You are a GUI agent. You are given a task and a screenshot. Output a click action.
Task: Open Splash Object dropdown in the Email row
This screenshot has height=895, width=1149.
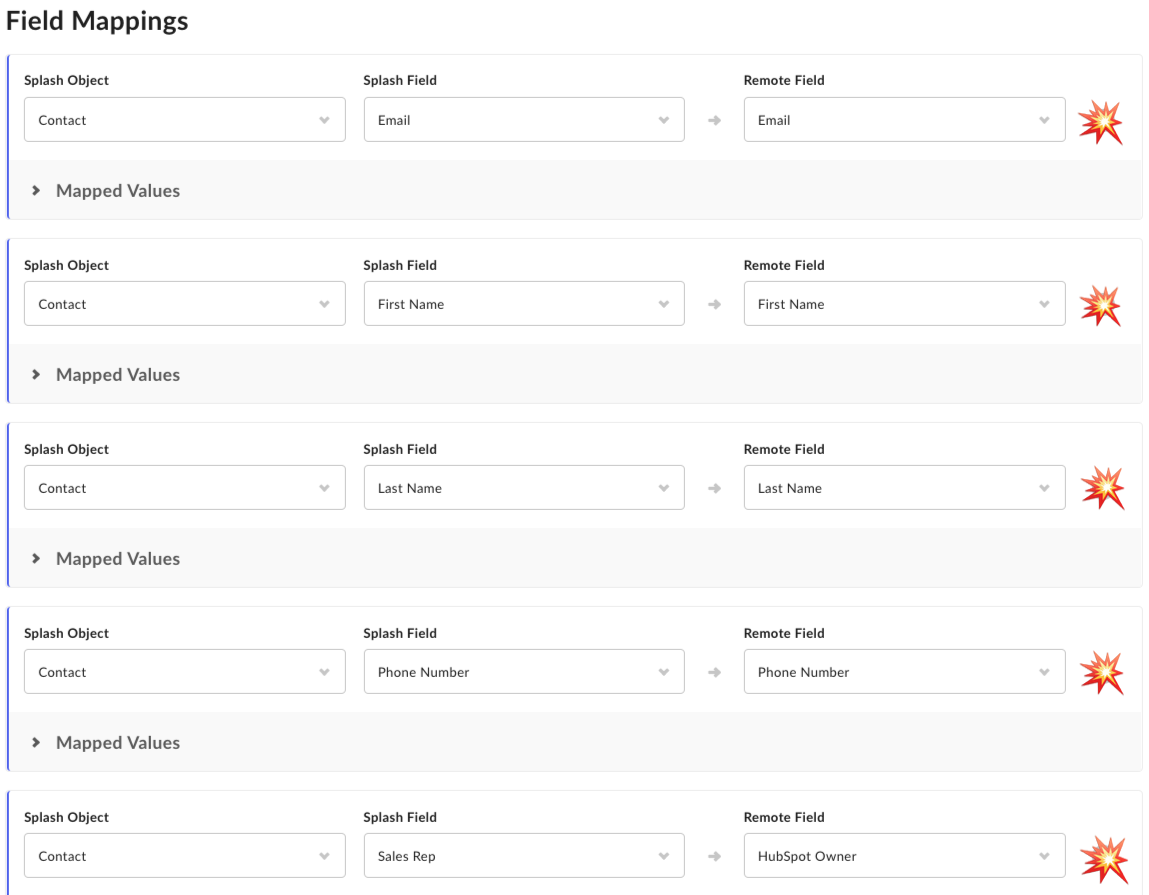[185, 119]
